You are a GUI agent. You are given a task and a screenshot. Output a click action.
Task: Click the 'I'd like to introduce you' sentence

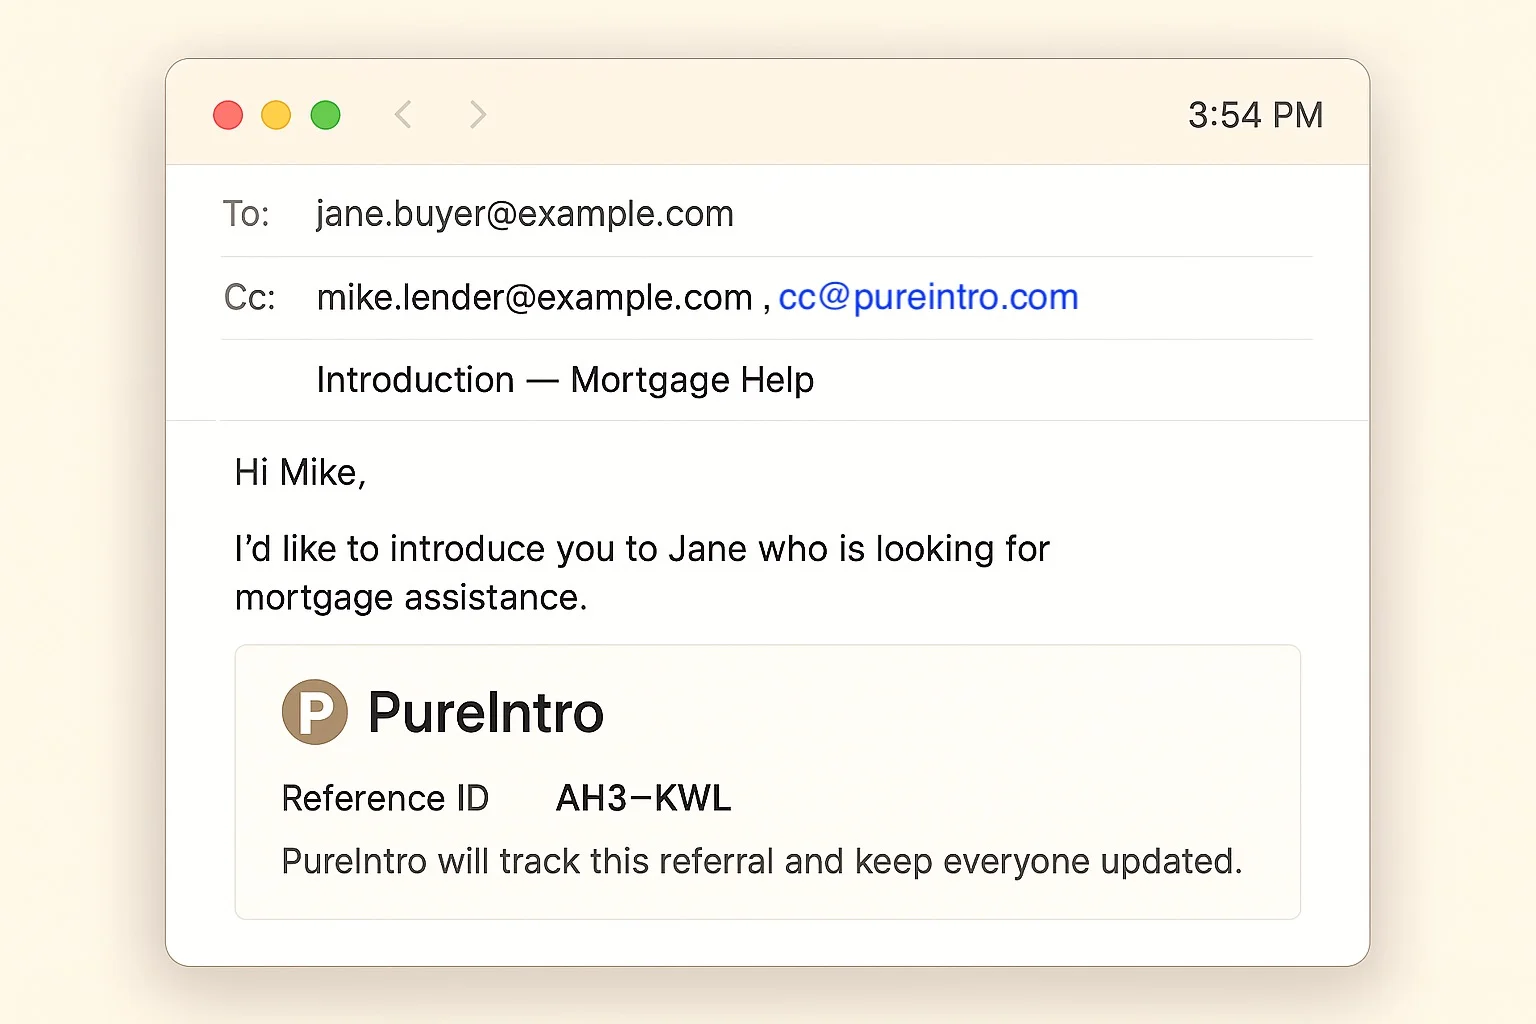pyautogui.click(x=642, y=549)
